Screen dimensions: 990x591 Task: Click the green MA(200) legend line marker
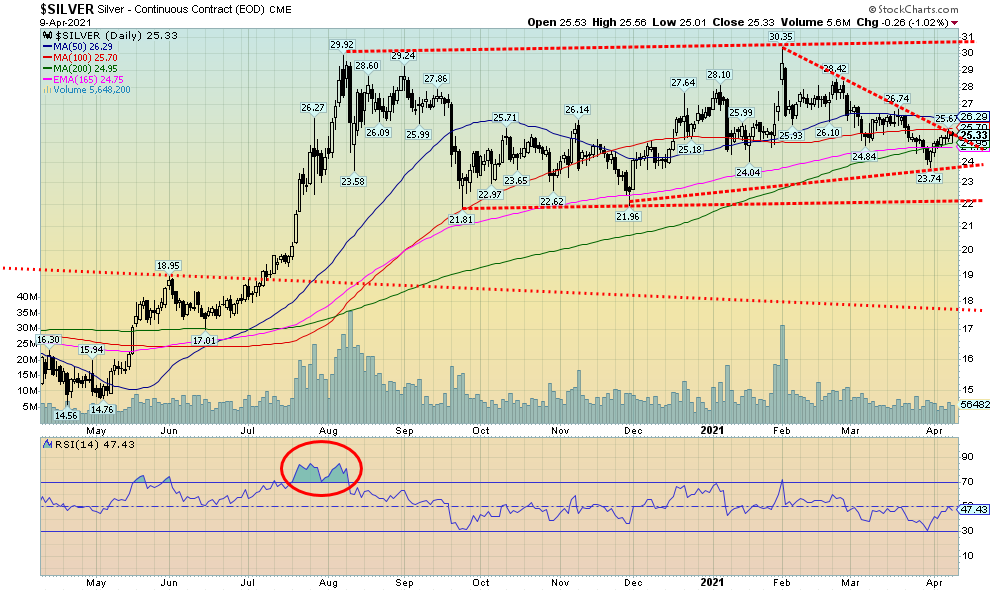(x=47, y=68)
